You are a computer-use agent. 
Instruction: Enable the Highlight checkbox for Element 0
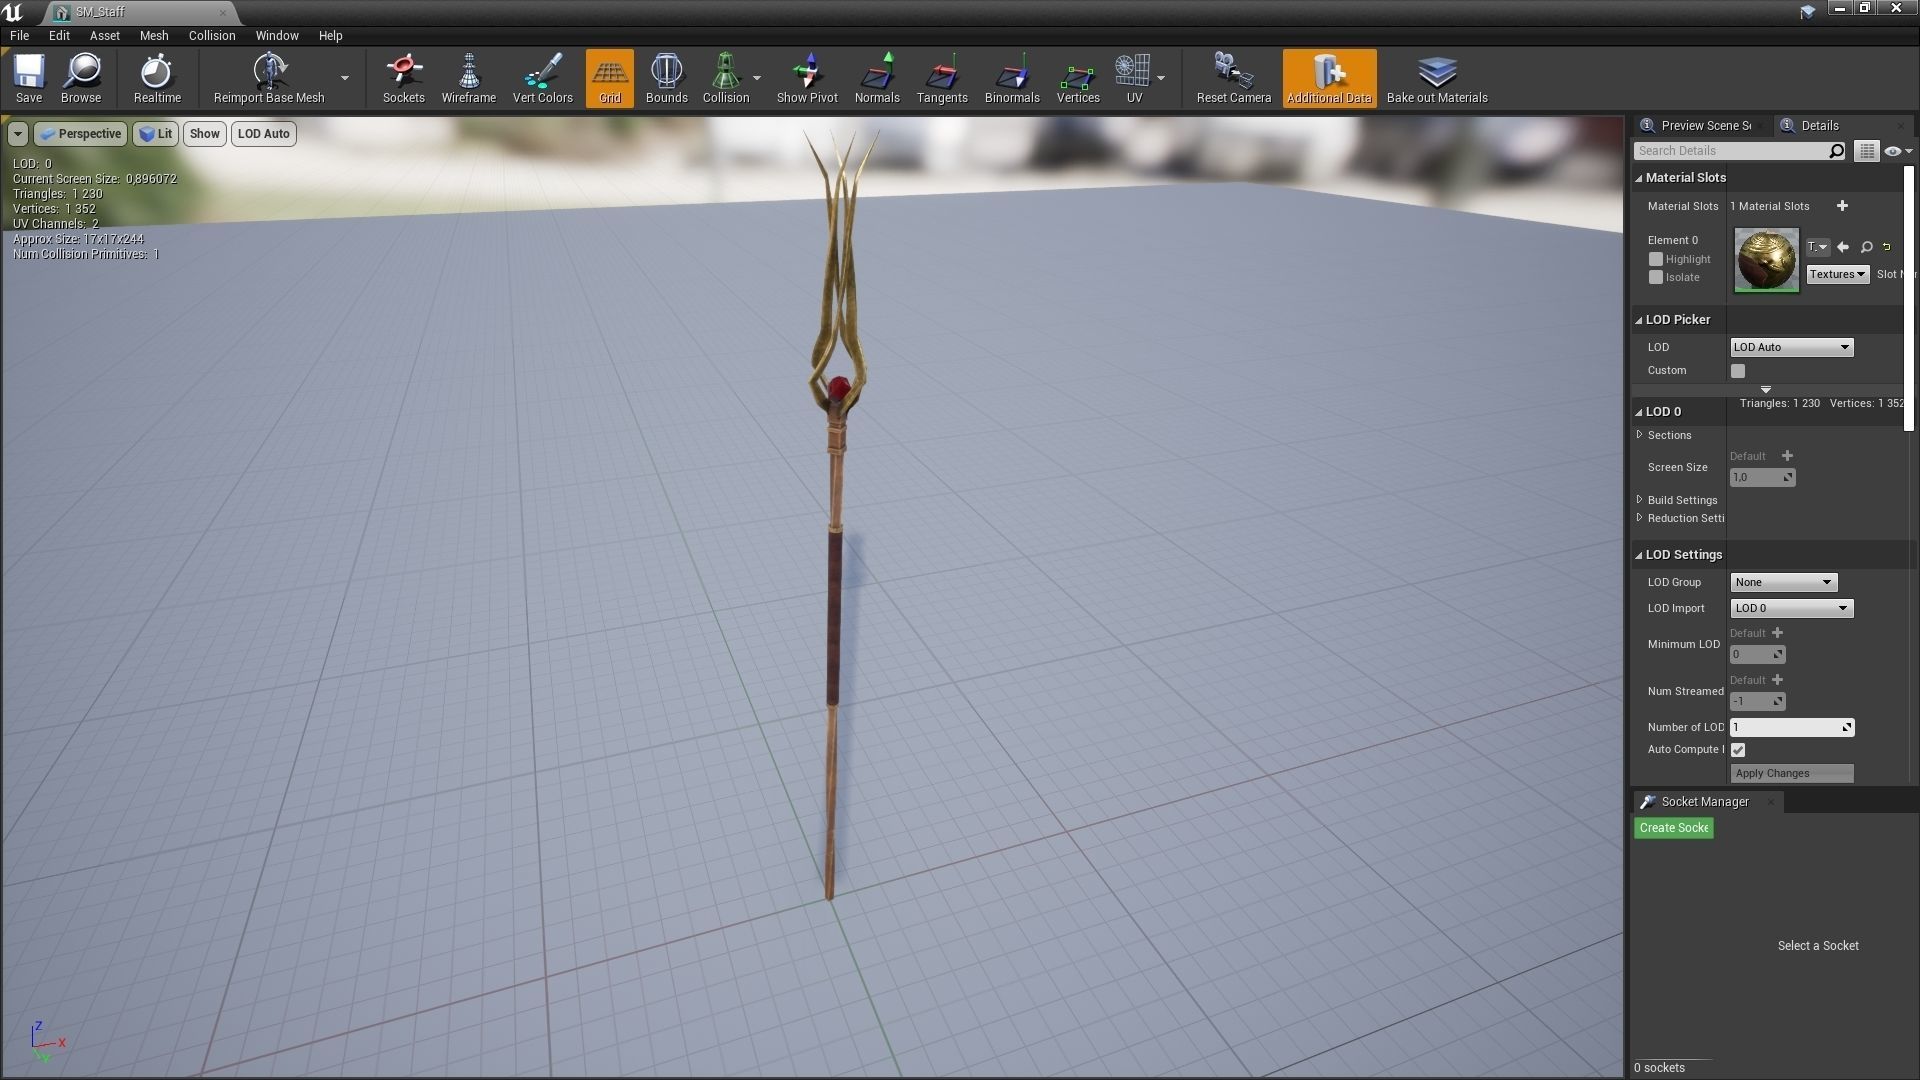(x=1656, y=259)
